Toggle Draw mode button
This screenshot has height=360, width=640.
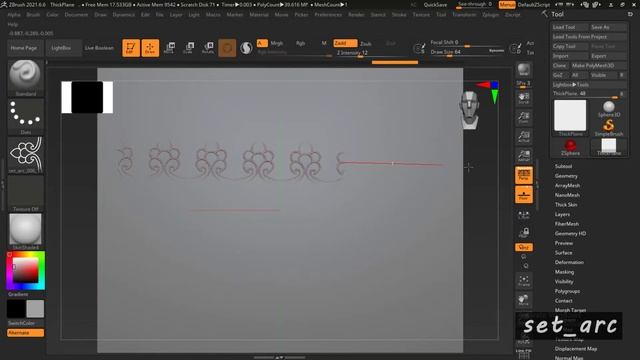150,48
